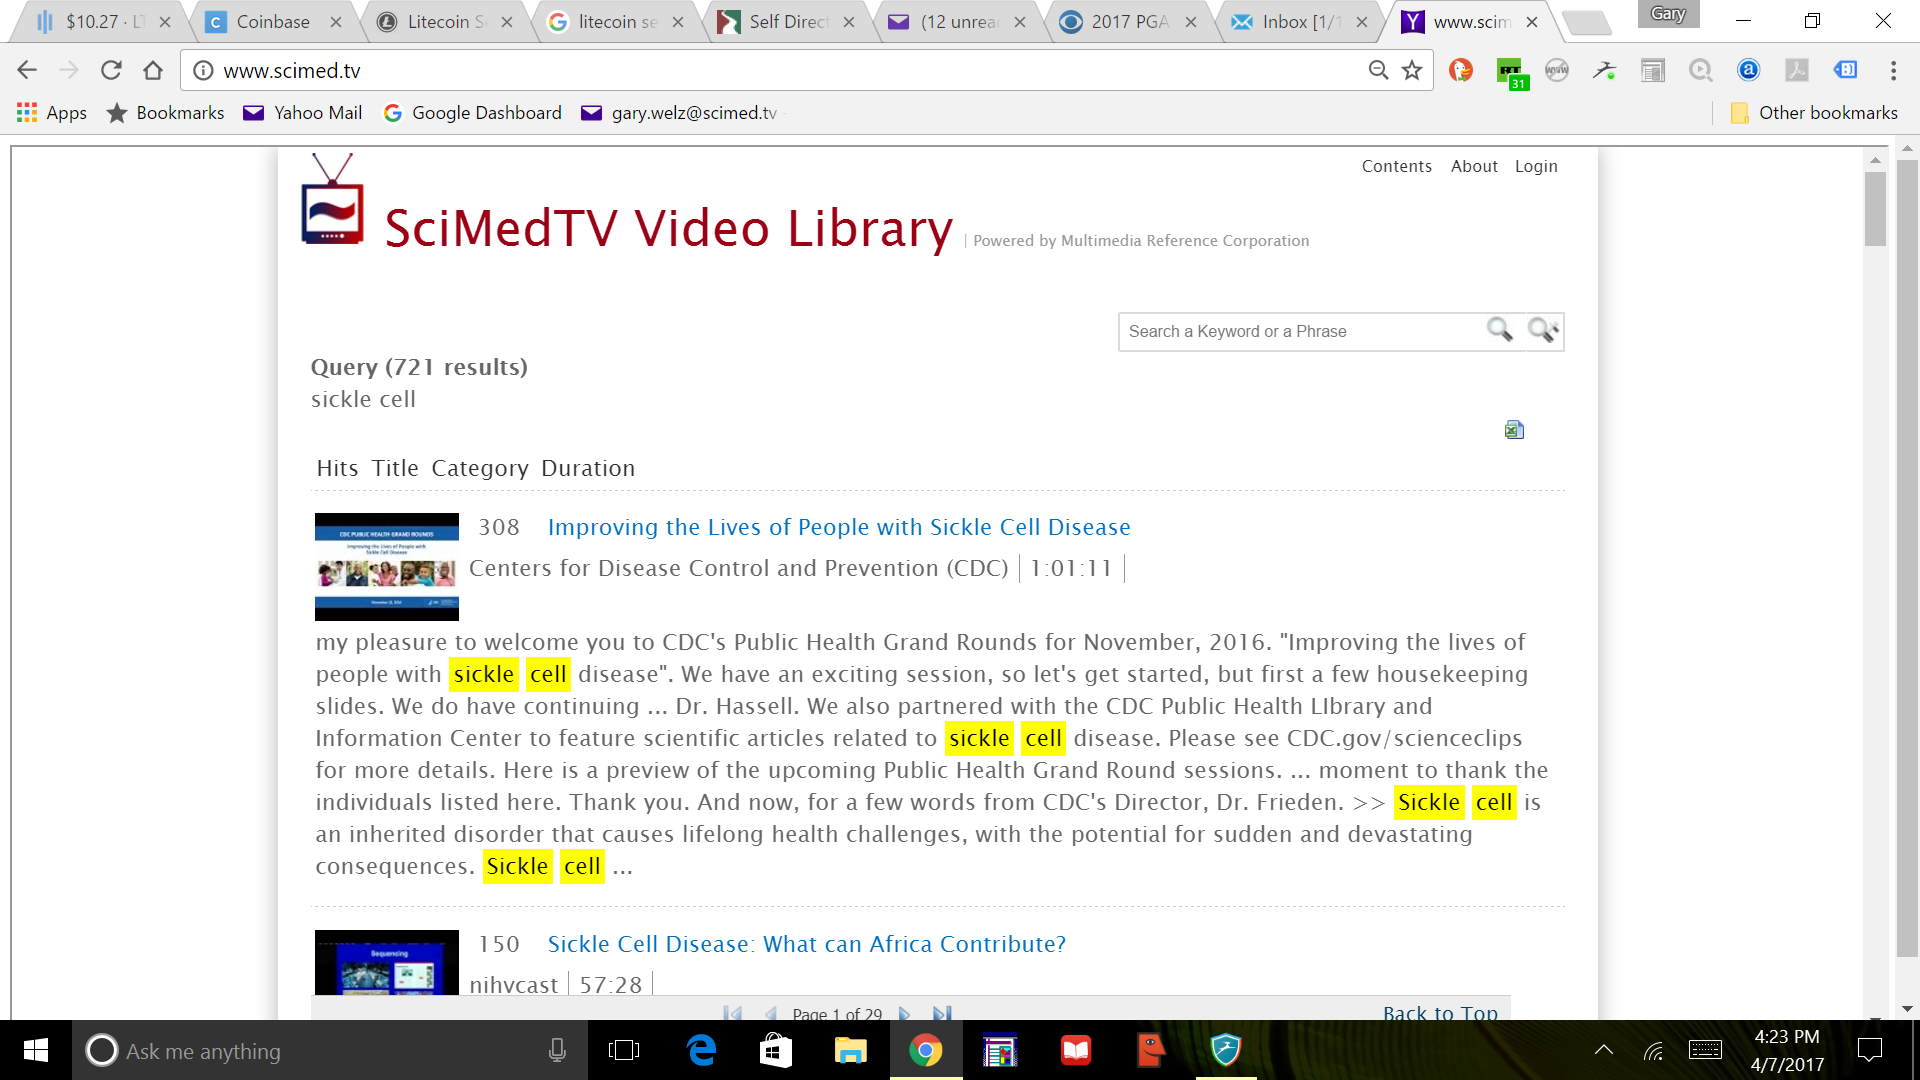Open the Contents link
The width and height of the screenshot is (1920, 1080).
pos(1396,166)
